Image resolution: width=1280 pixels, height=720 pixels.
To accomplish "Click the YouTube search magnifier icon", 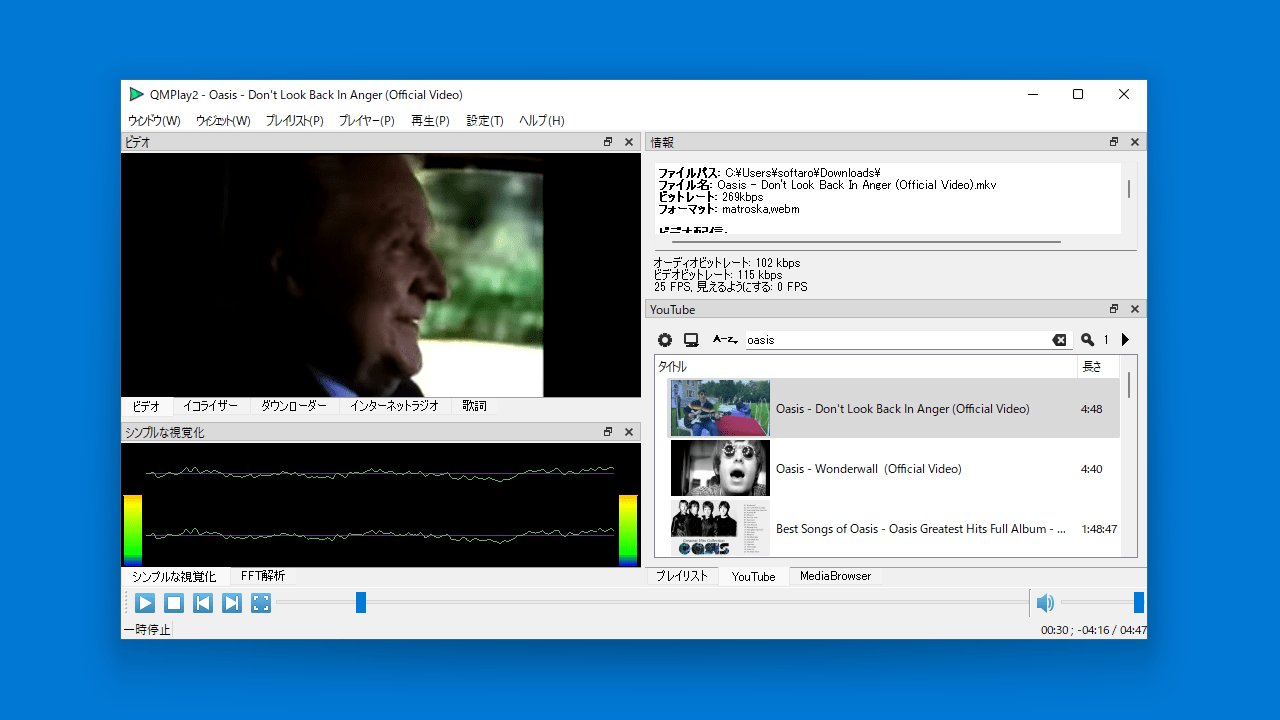I will click(1088, 340).
